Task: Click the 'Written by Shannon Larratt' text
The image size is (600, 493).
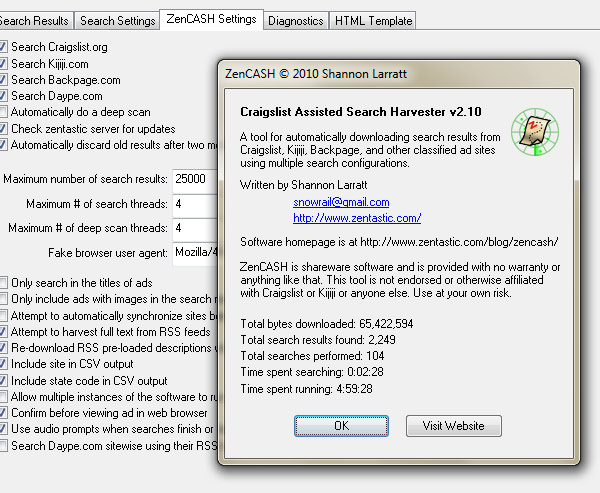Action: tap(303, 185)
